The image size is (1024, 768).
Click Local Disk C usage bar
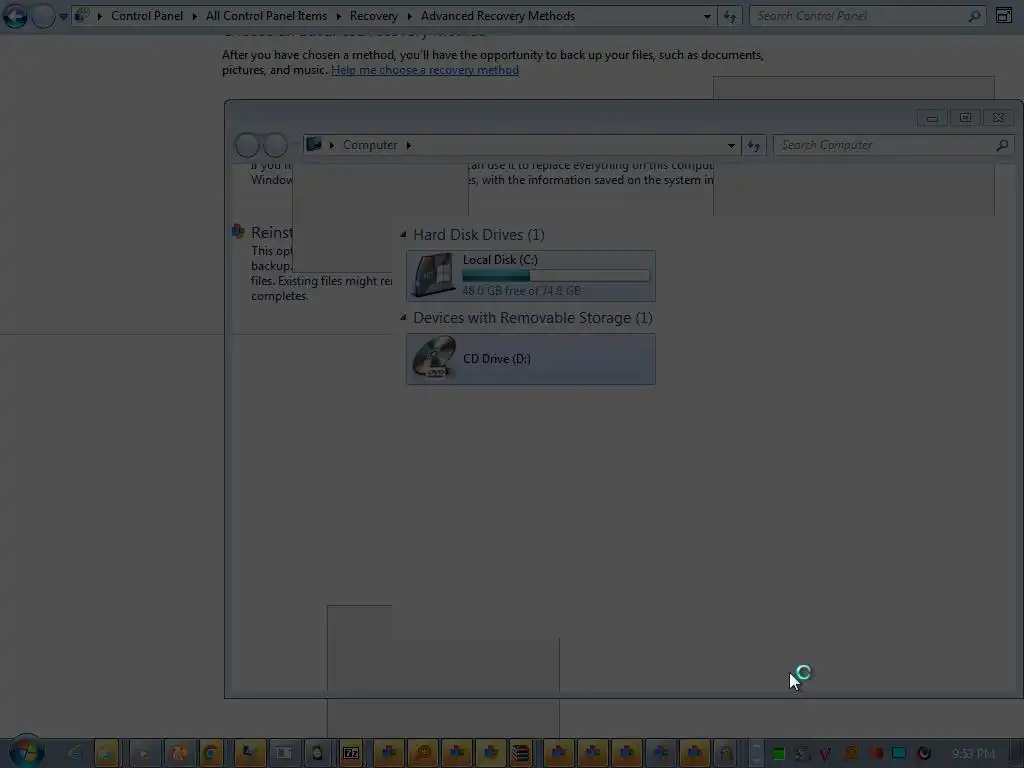coord(556,276)
